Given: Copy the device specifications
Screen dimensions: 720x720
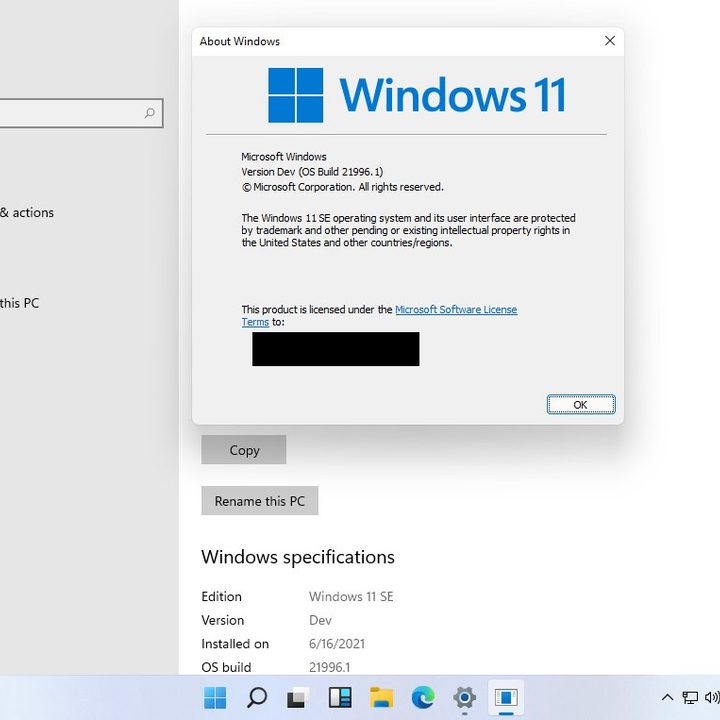Looking at the screenshot, I should click(244, 450).
